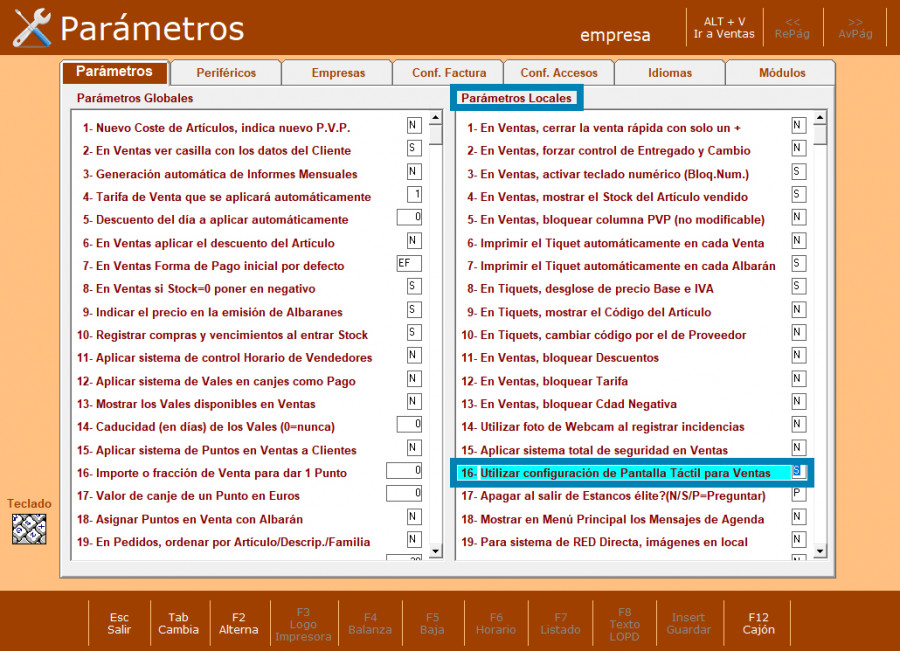
Task: Click the Teclado on-screen keyboard icon
Action: point(30,528)
